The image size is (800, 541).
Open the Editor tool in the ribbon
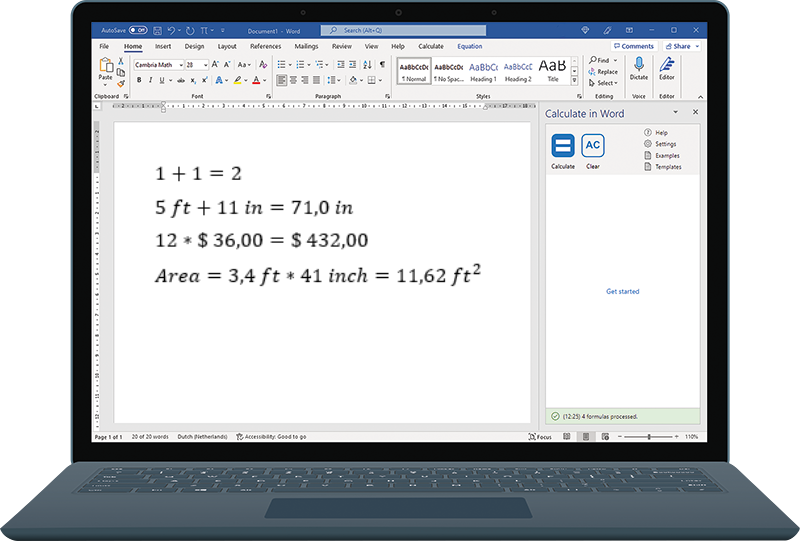coord(667,66)
